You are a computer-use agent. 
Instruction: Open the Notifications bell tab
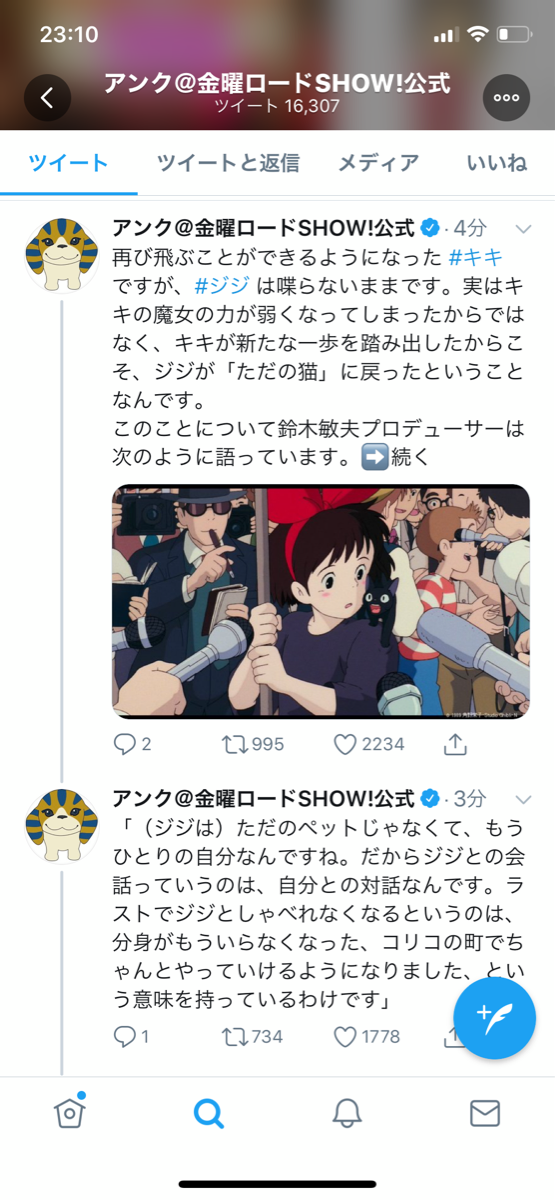[x=347, y=1113]
